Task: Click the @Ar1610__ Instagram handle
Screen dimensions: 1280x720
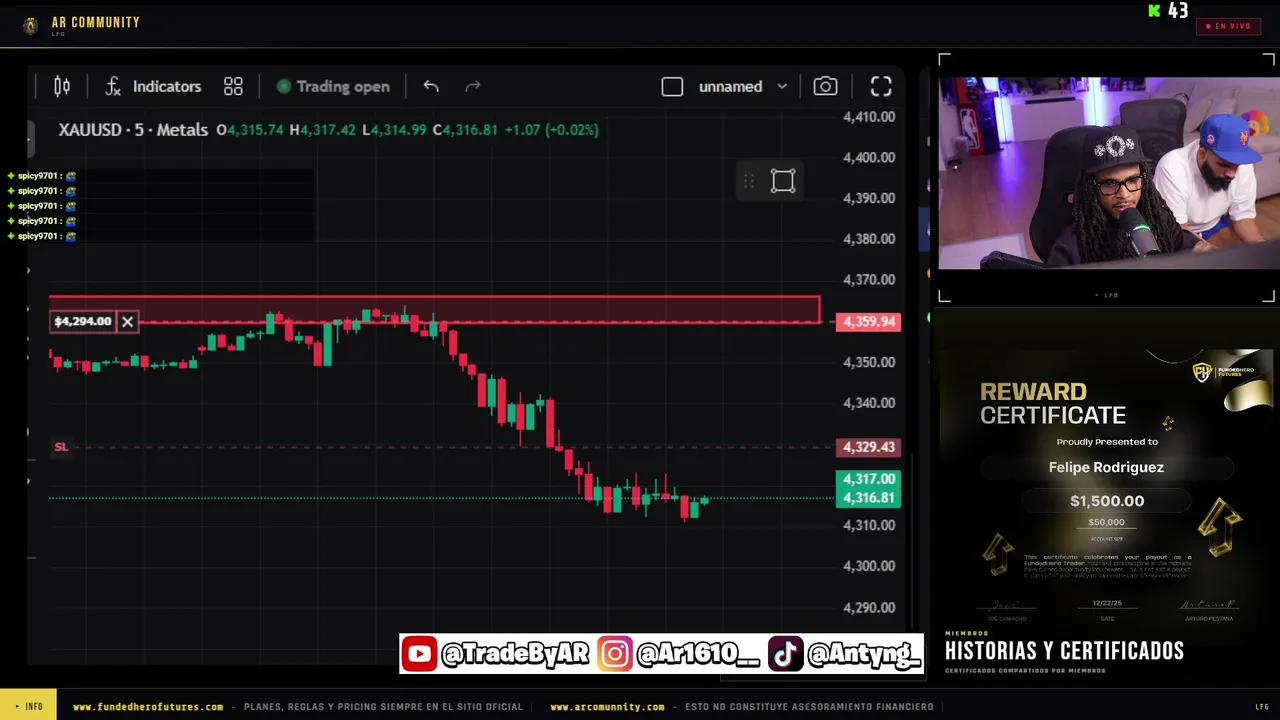Action: point(698,654)
